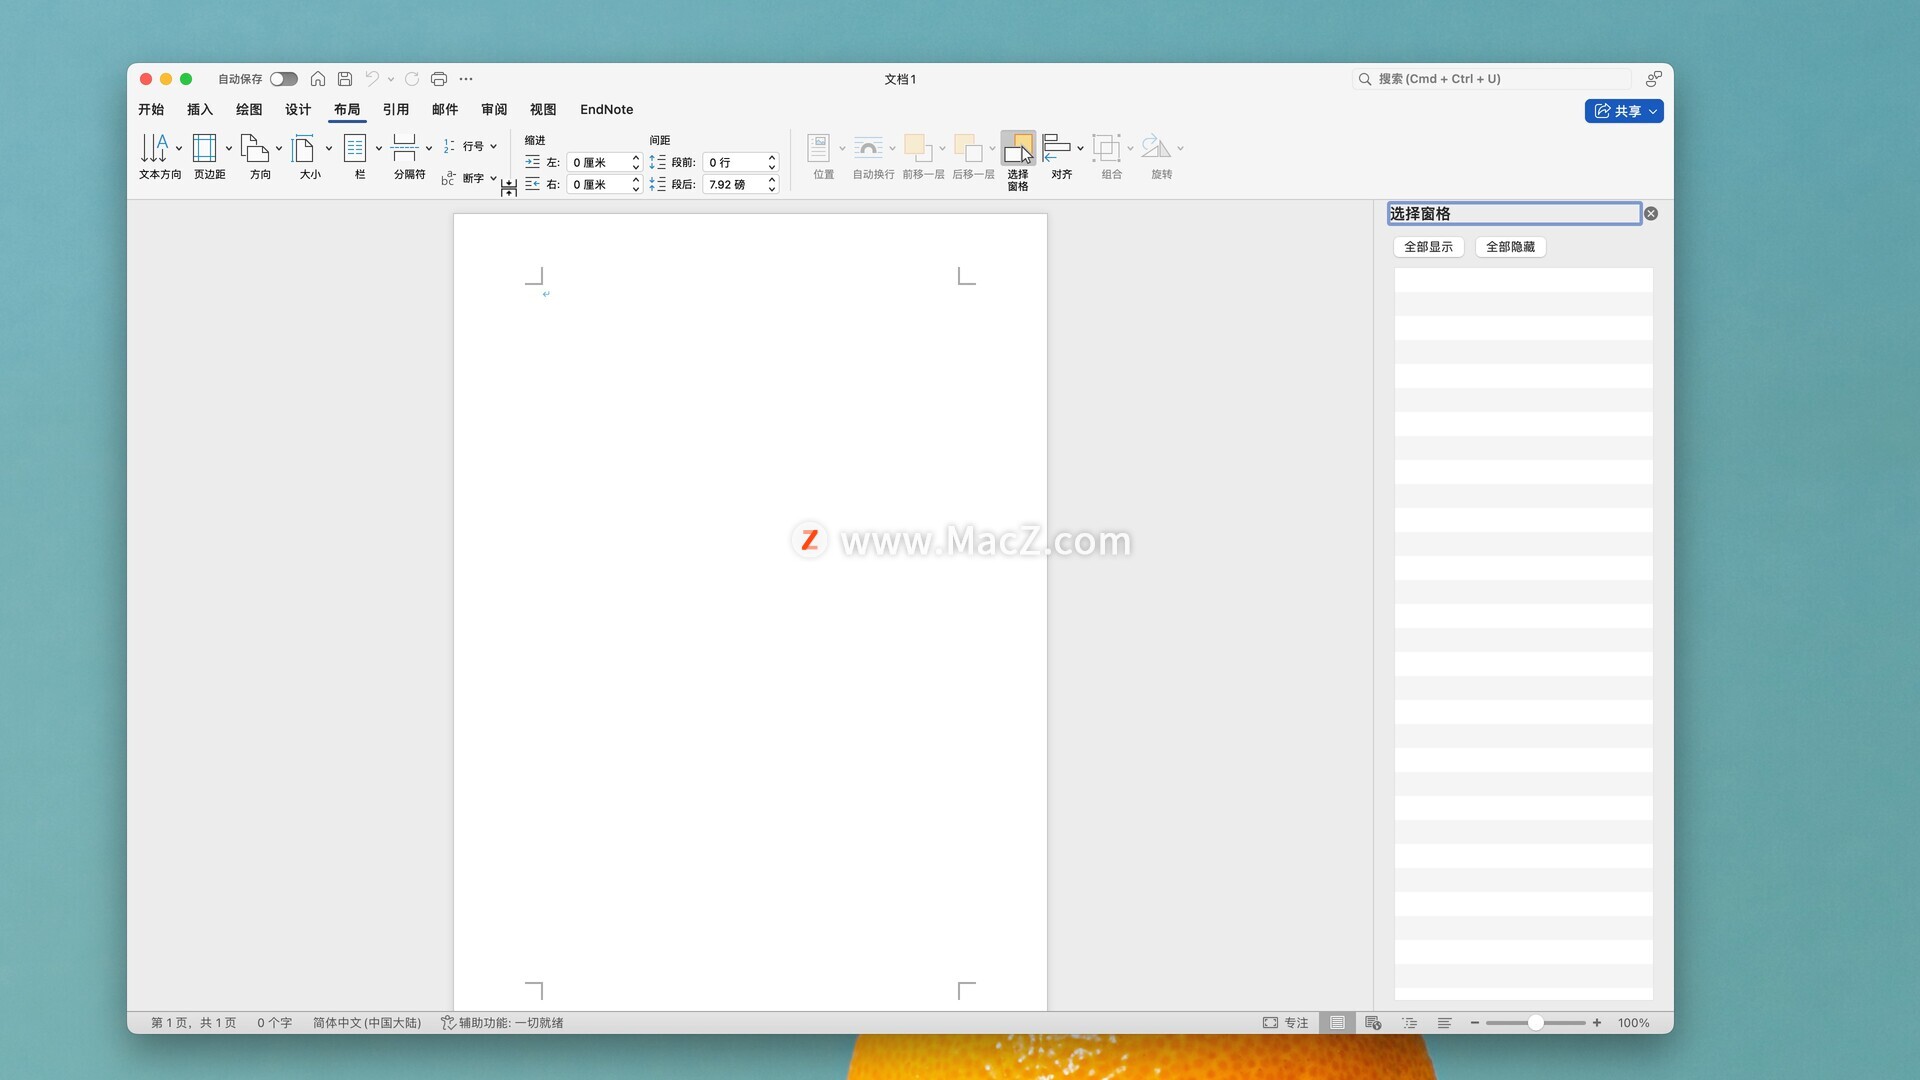Screen dimensions: 1920x1080
Task: Select the 布局 tab
Action: pyautogui.click(x=347, y=110)
